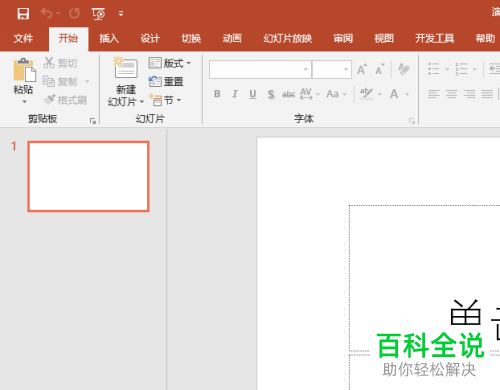The width and height of the screenshot is (500, 390).
Task: Apply the text highlight color
Action: coord(366,94)
